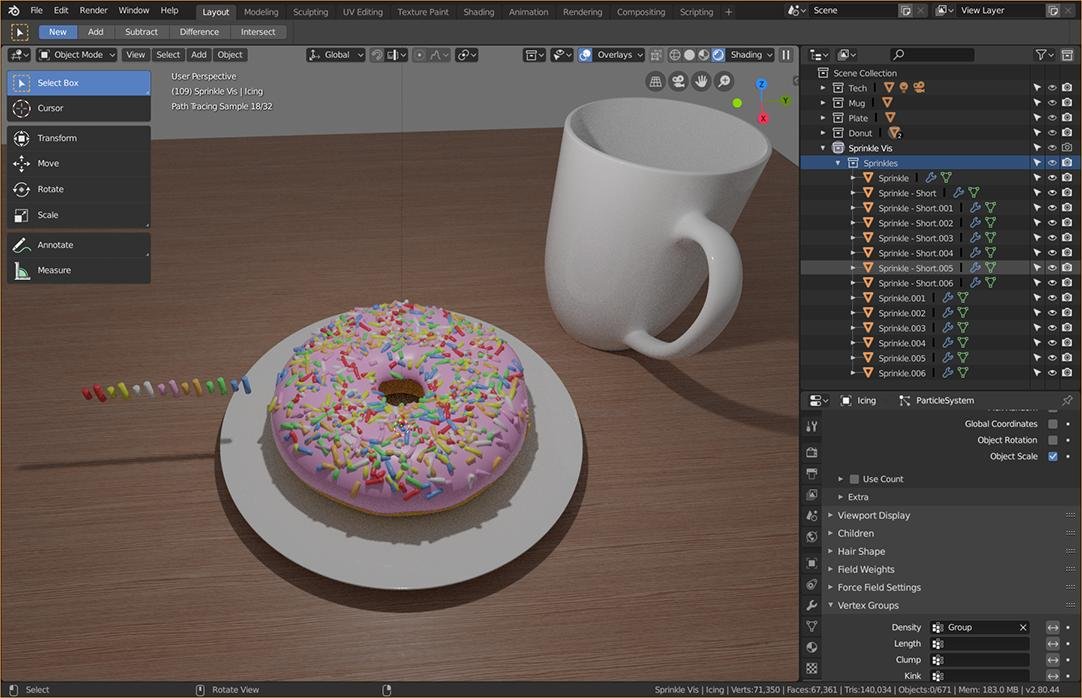
Task: Collapse the Sprinkles collection in outliner
Action: 838,163
